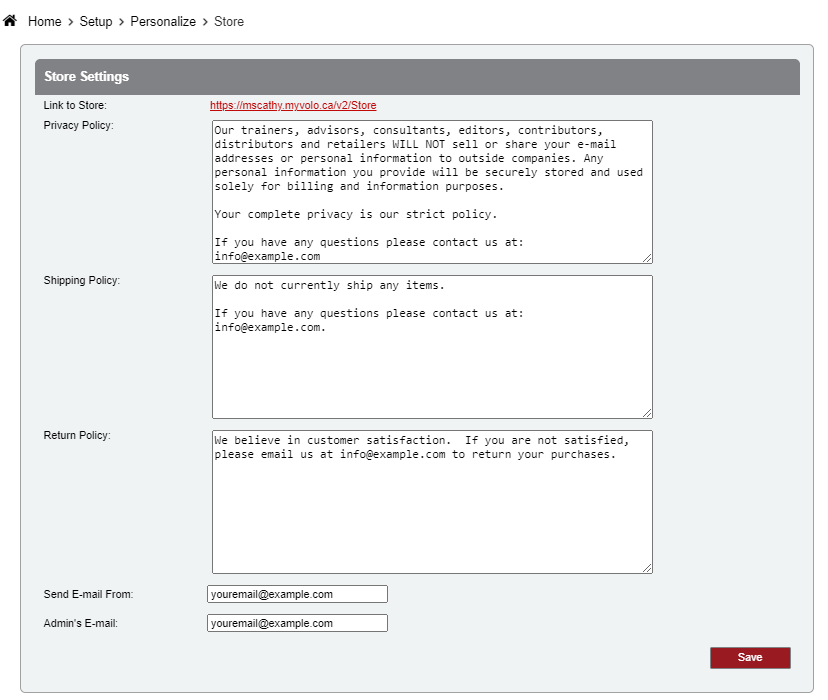Select the Send E-mail From input field
The width and height of the screenshot is (828, 700).
pyautogui.click(x=297, y=594)
